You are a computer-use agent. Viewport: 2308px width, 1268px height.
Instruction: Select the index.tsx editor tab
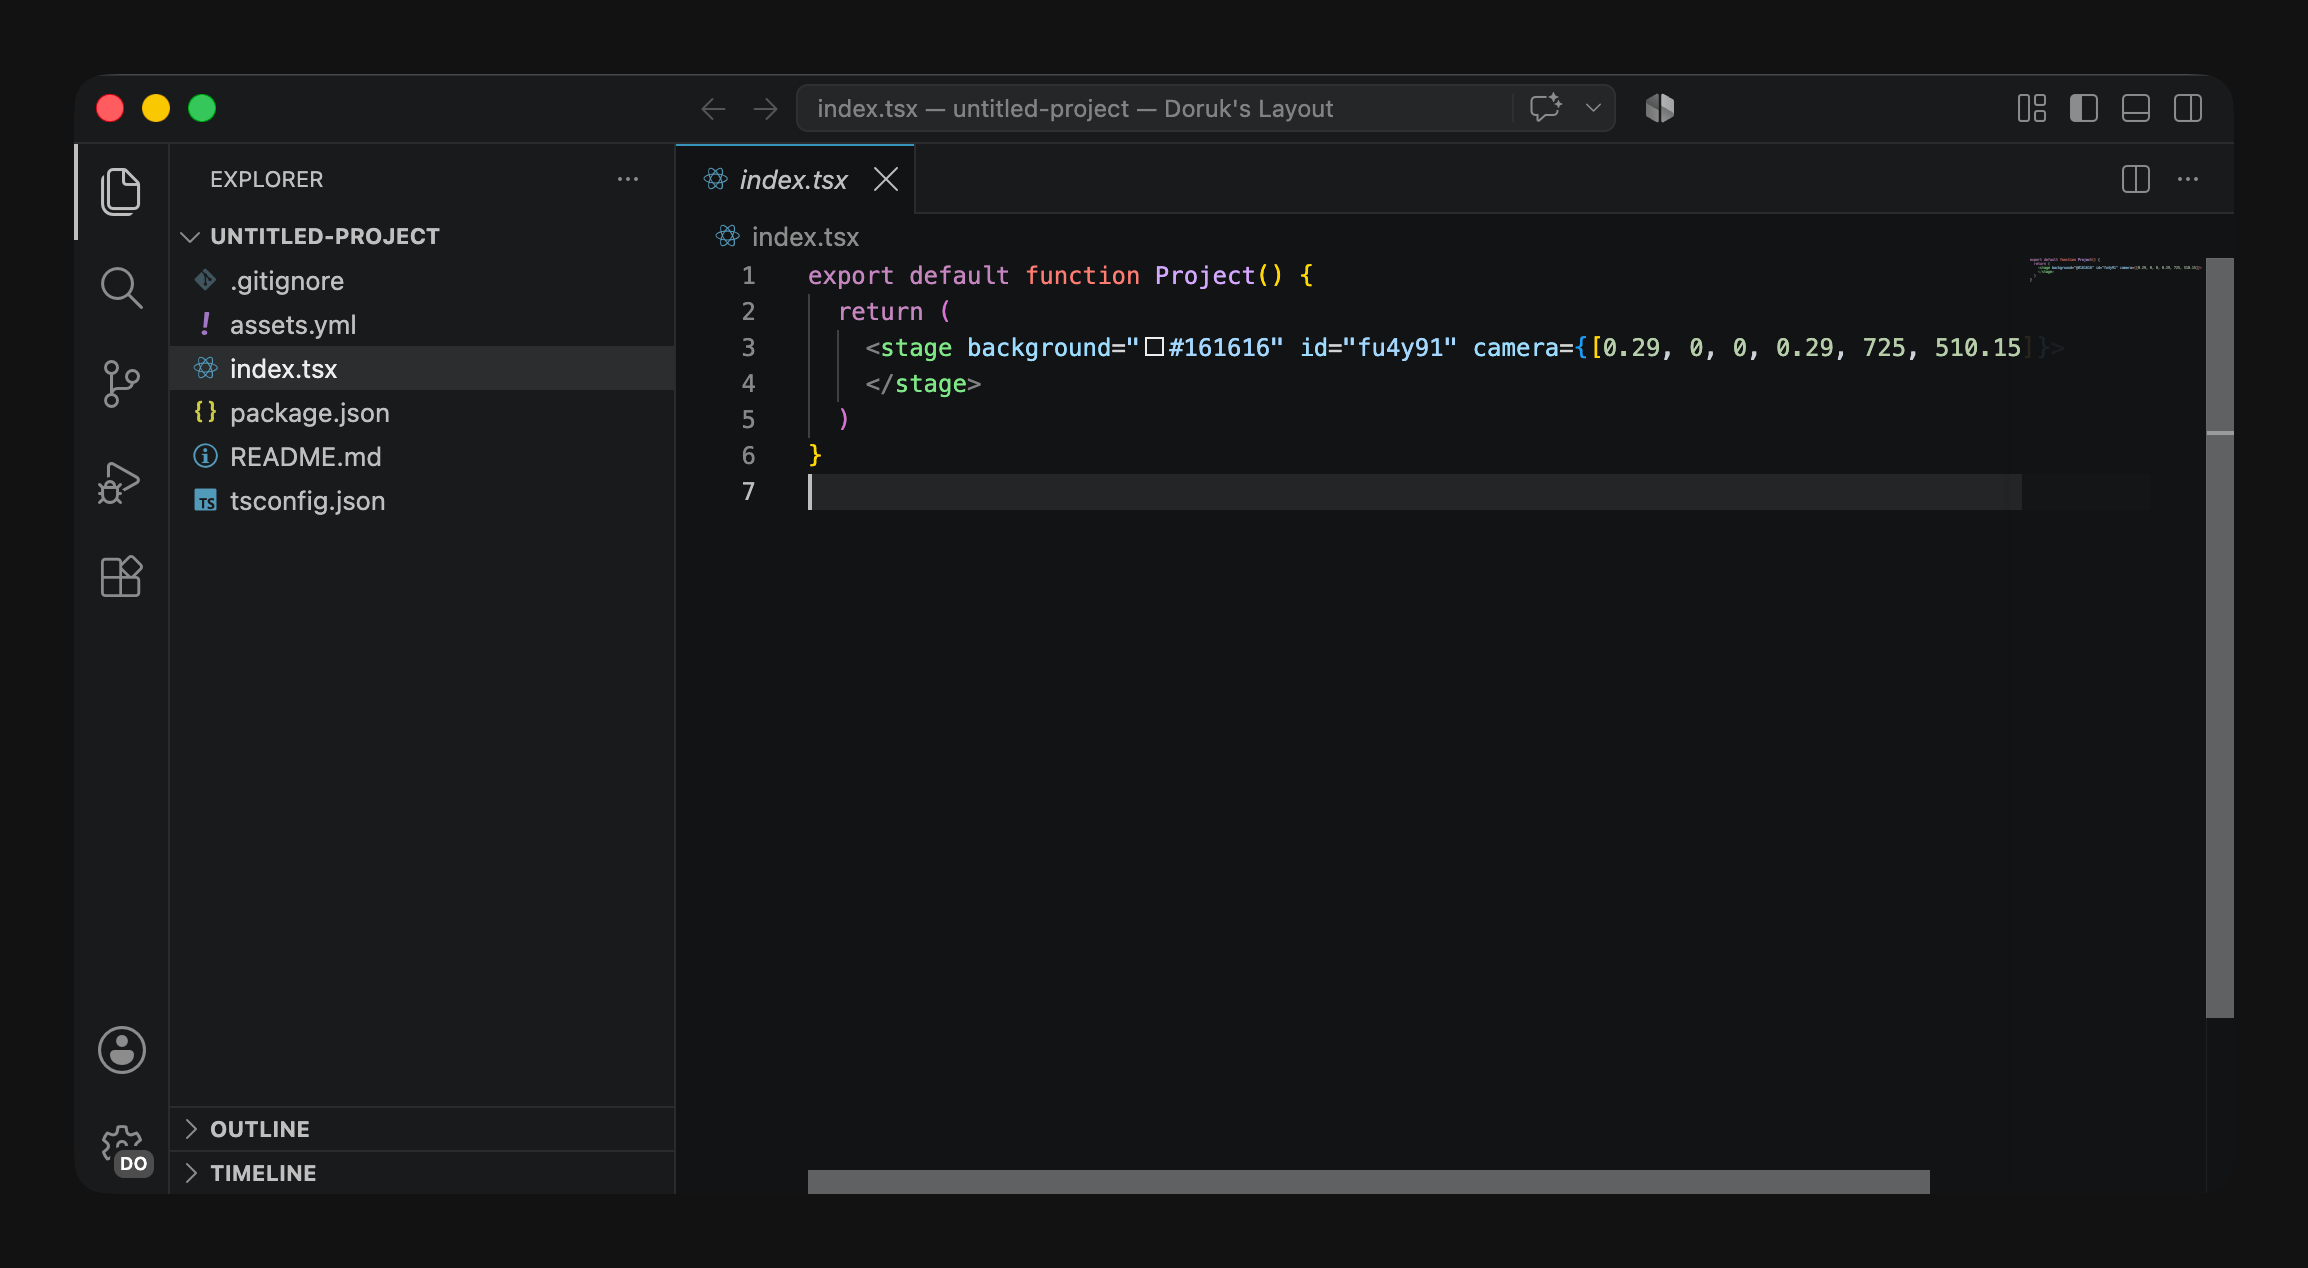(795, 180)
